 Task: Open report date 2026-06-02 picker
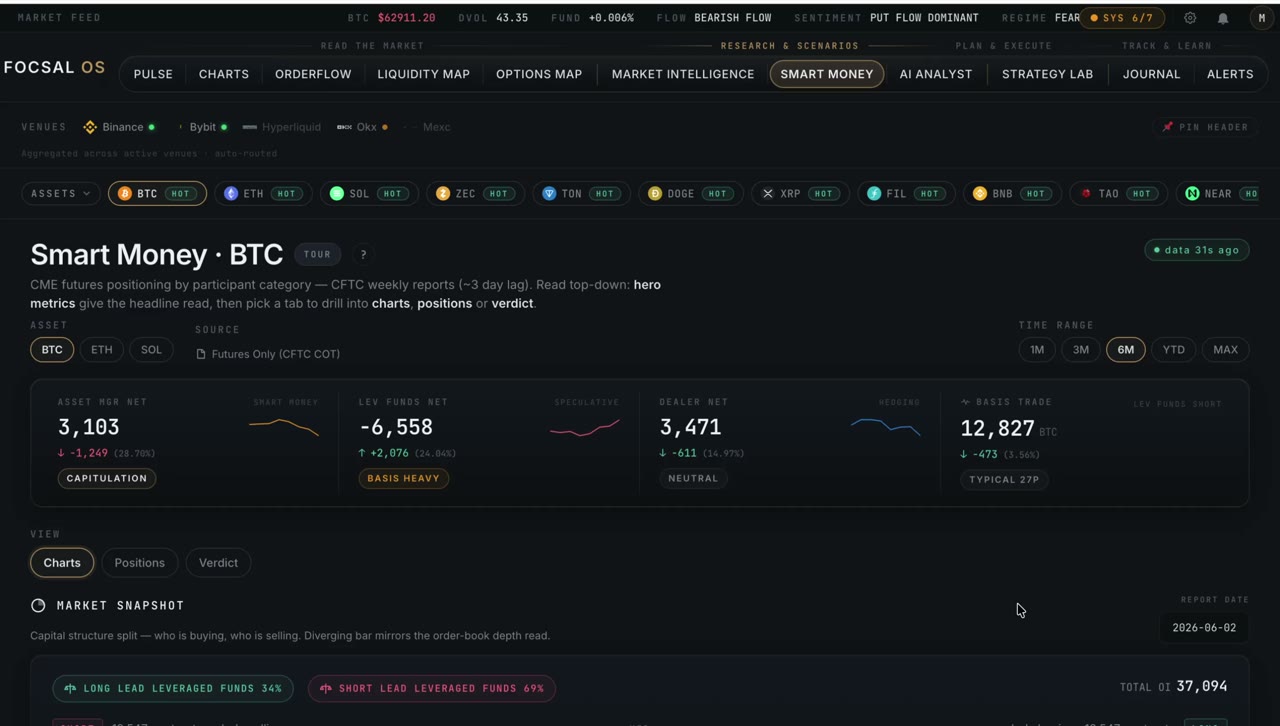[1204, 628]
